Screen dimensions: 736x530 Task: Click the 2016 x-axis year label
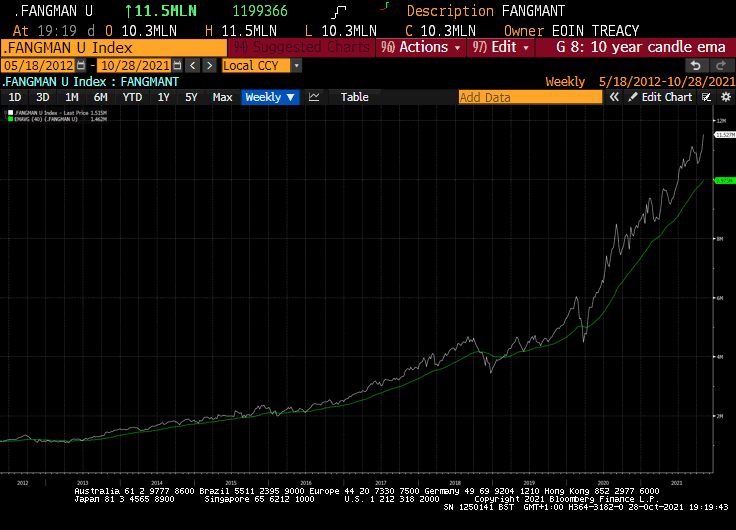coord(306,483)
